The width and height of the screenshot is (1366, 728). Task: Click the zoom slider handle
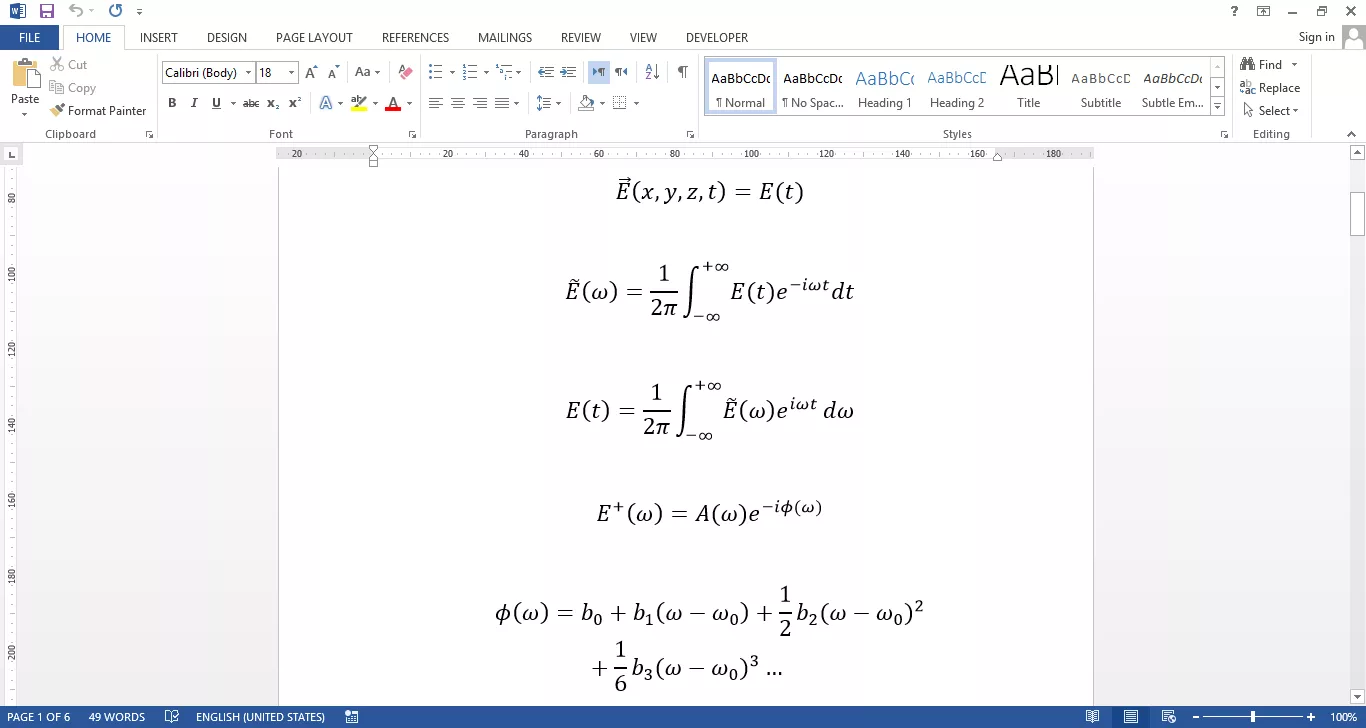pos(1253,717)
